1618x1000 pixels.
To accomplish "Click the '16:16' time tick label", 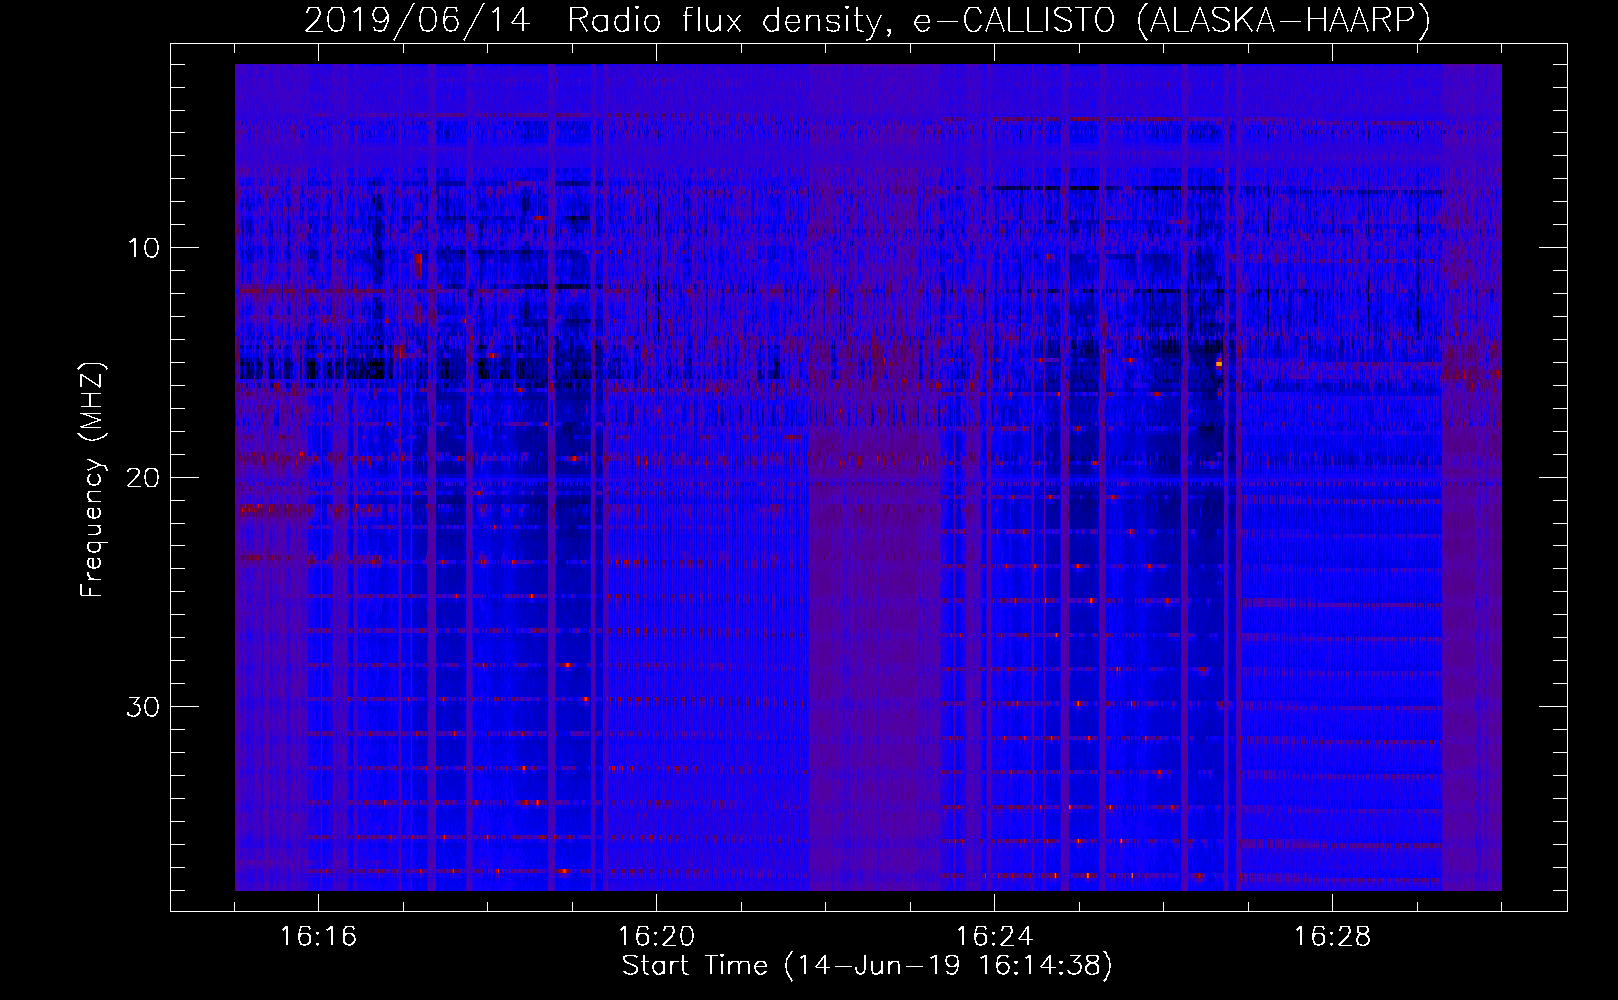I will [x=318, y=937].
